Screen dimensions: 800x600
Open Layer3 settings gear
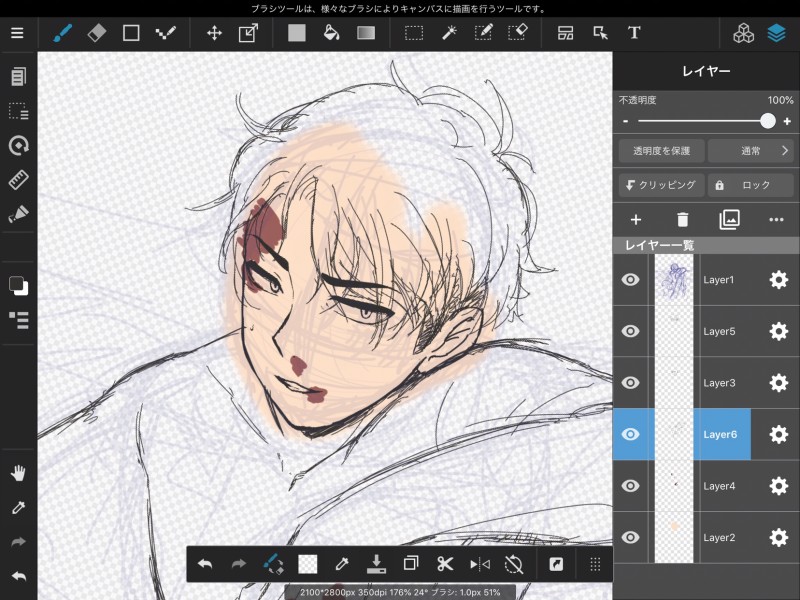[x=779, y=383]
